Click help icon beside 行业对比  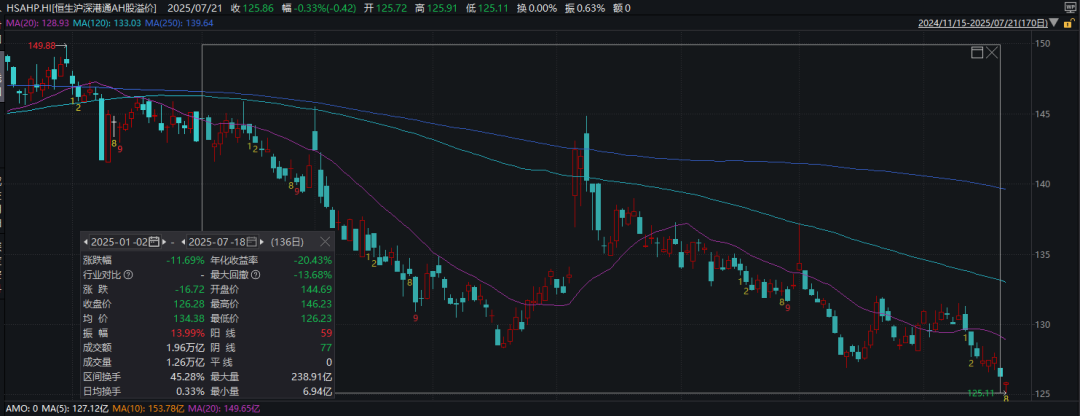click(128, 274)
